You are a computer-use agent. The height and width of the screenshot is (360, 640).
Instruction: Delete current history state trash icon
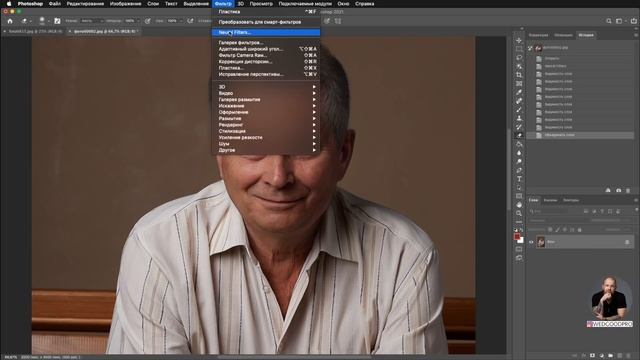(x=628, y=190)
